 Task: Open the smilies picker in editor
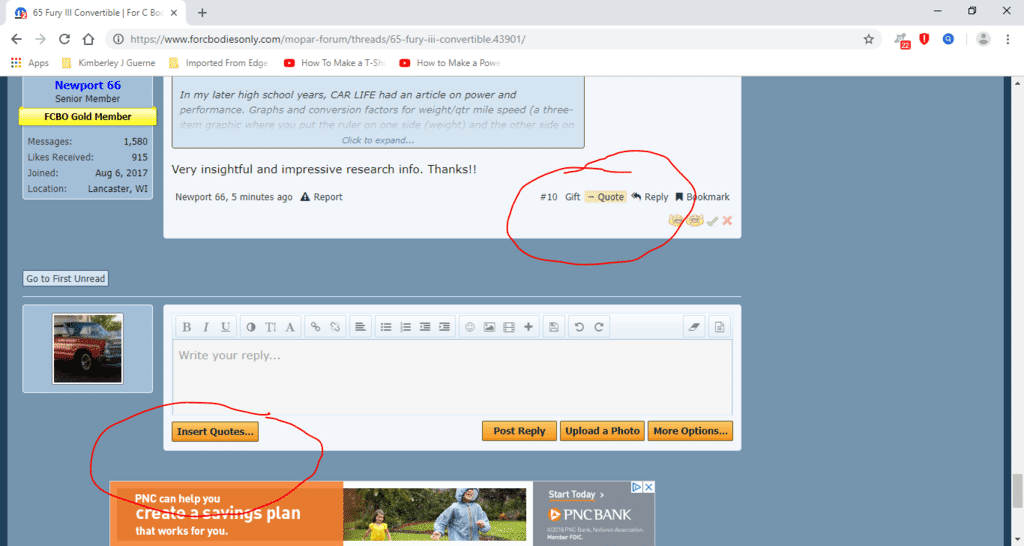[469, 327]
